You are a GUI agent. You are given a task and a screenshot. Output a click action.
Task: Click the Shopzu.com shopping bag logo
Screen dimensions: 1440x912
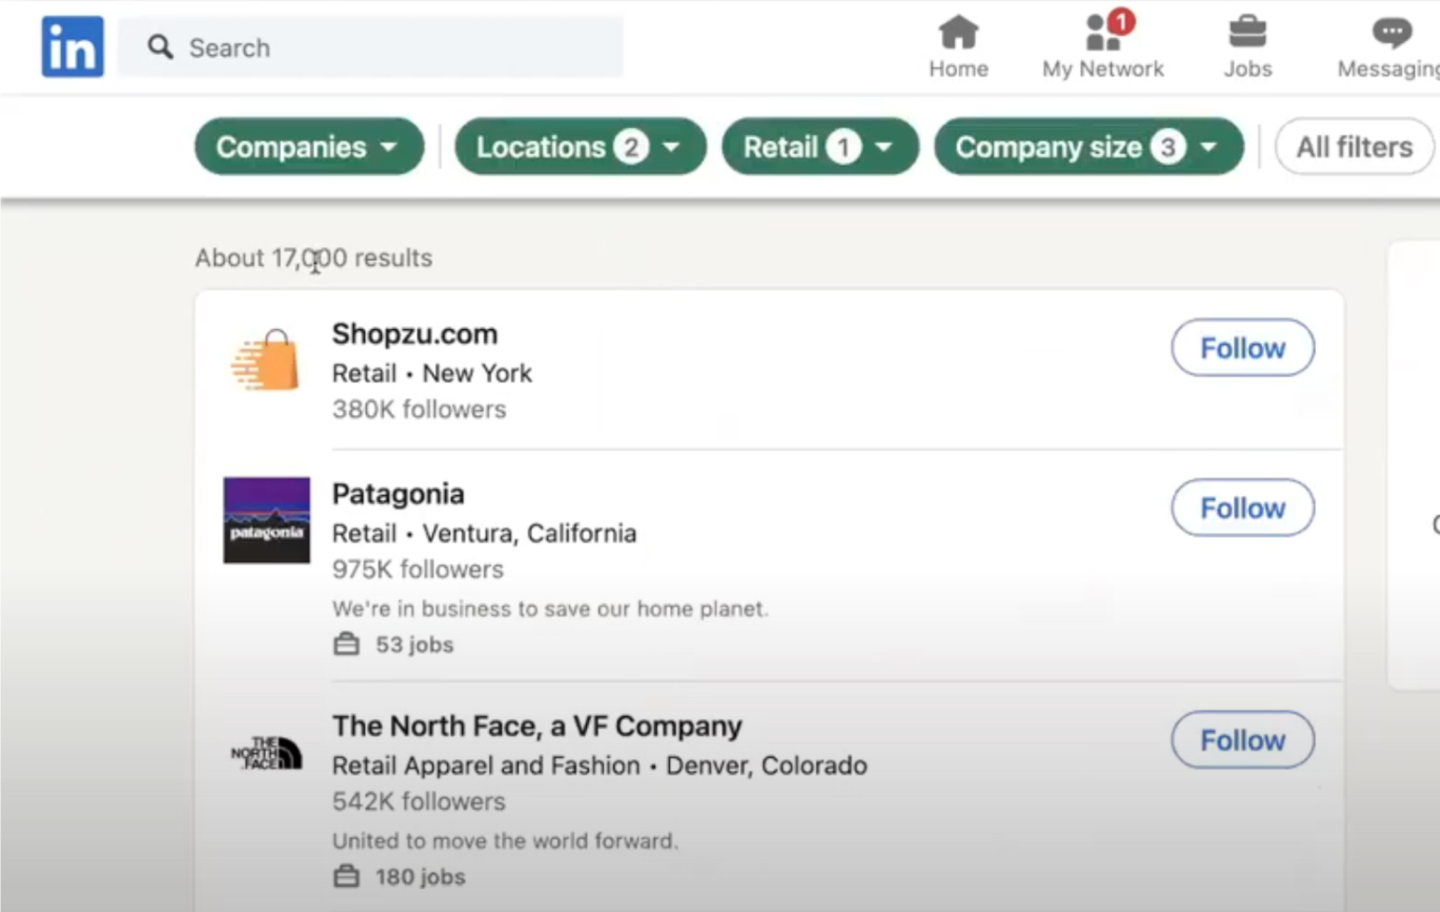click(265, 360)
